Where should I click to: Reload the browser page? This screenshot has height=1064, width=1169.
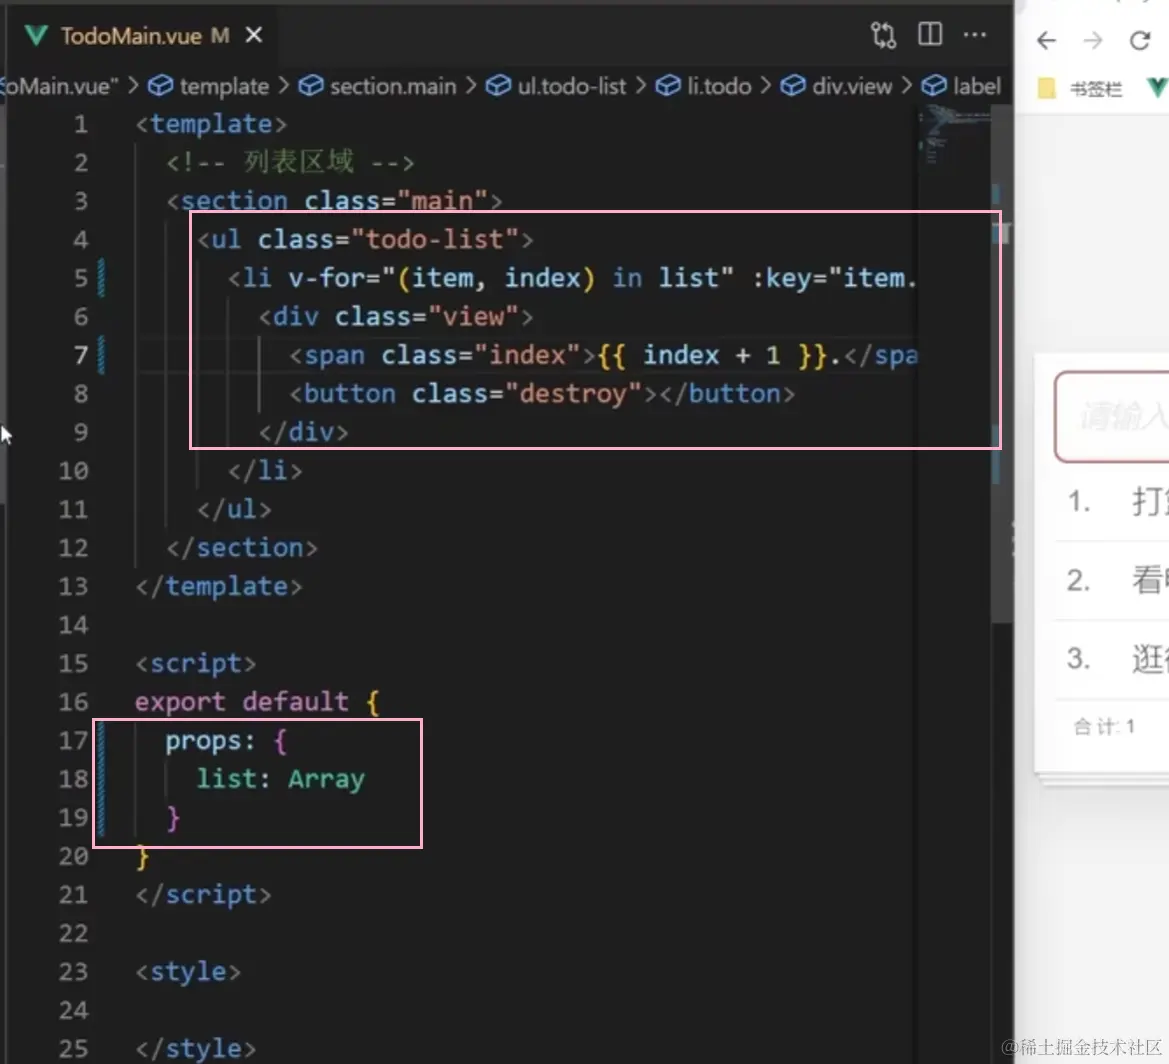1140,40
